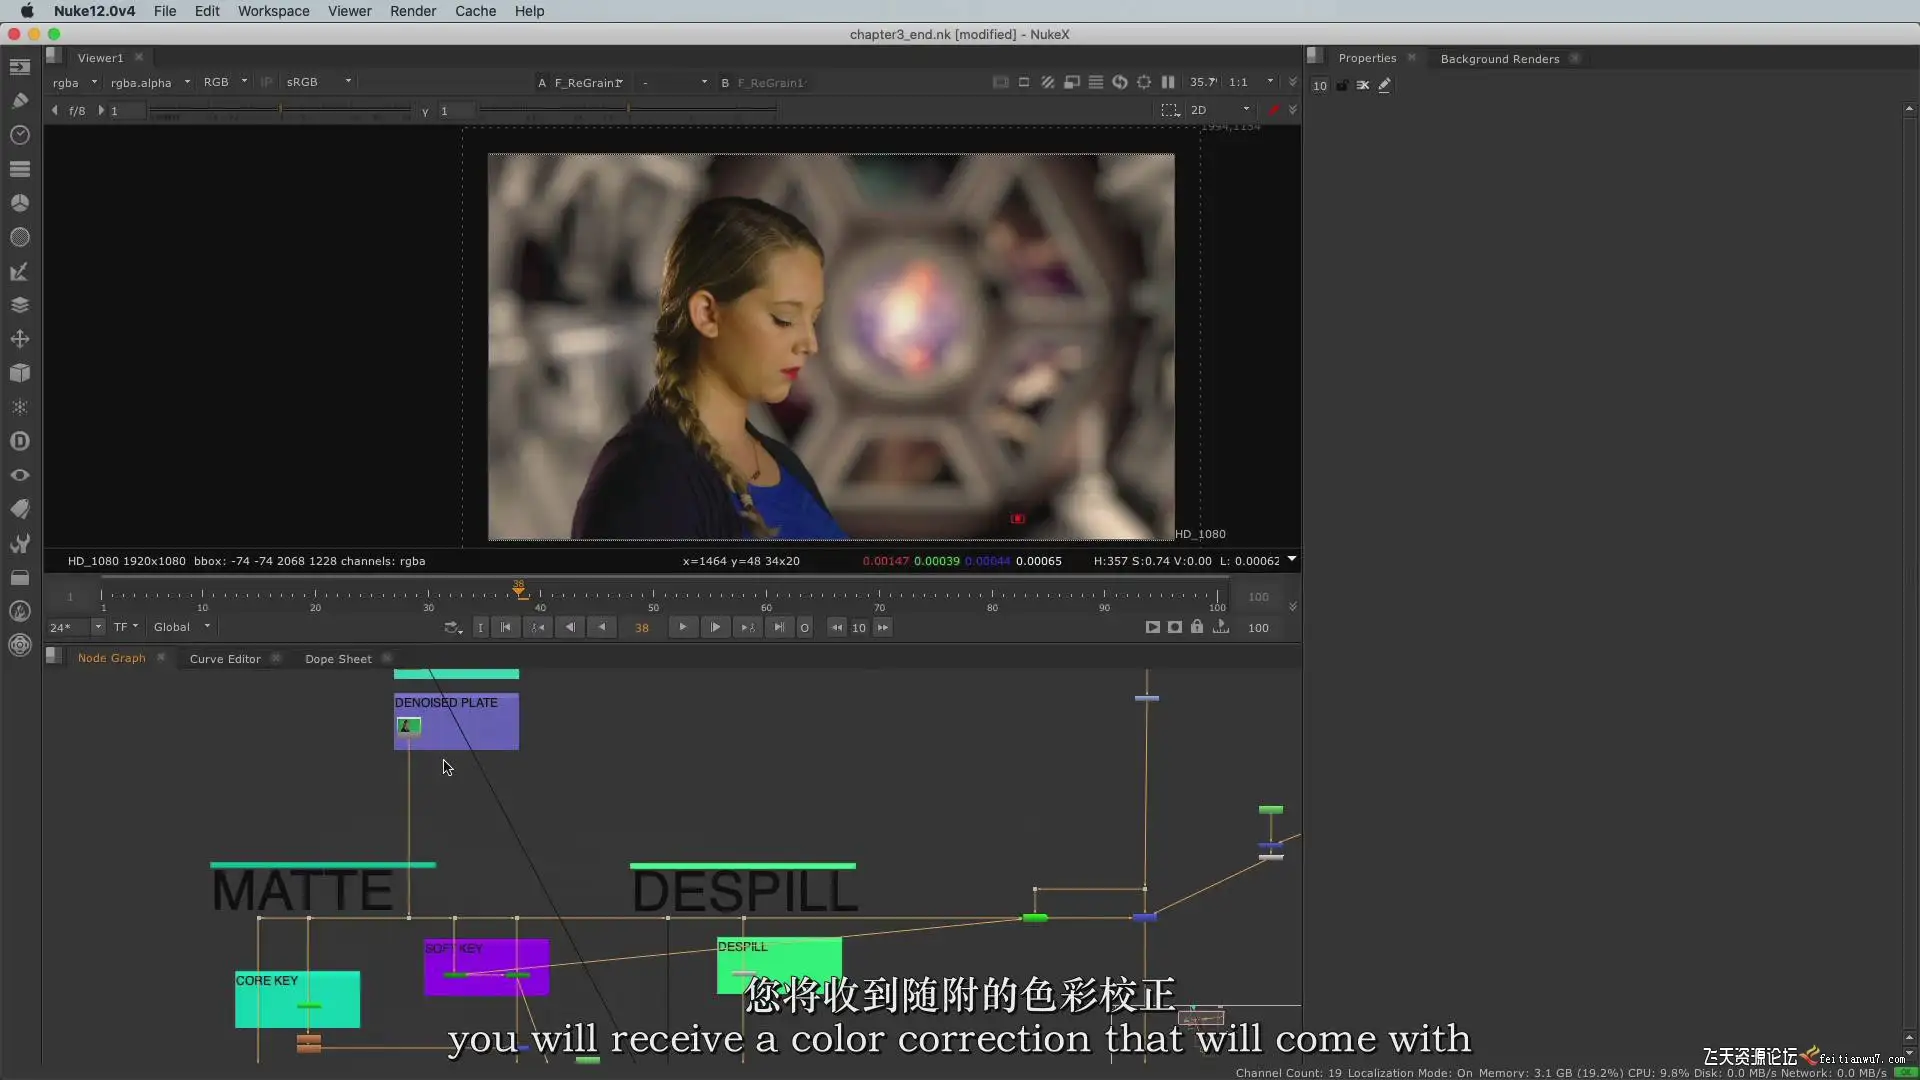The image size is (1920, 1080).
Task: Open the Cache menu
Action: (475, 11)
